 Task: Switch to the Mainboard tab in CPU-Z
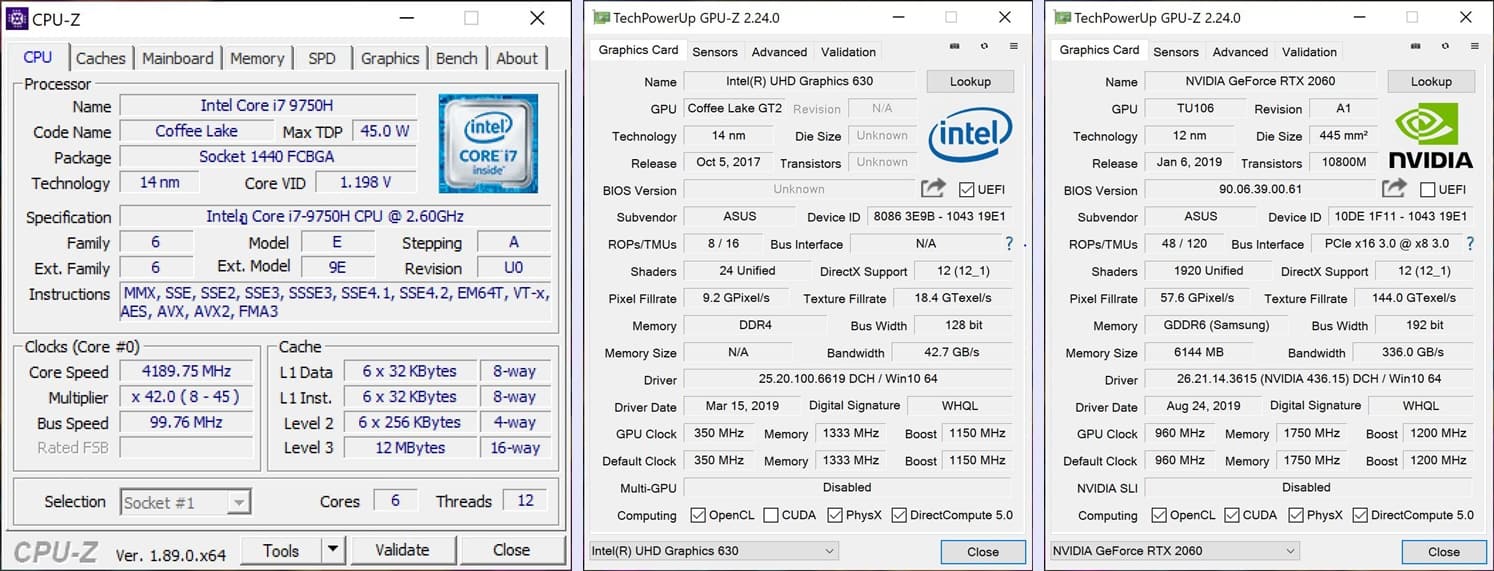pyautogui.click(x=177, y=58)
